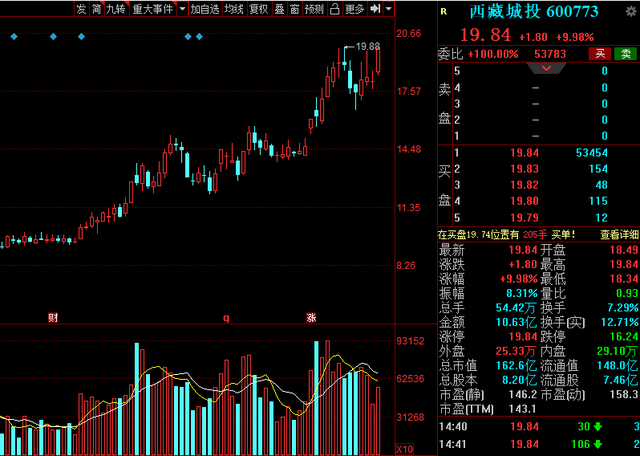Viewport: 640px width, 456px height.
Task: Click bid level 4 price 19.80
Action: 524,201
